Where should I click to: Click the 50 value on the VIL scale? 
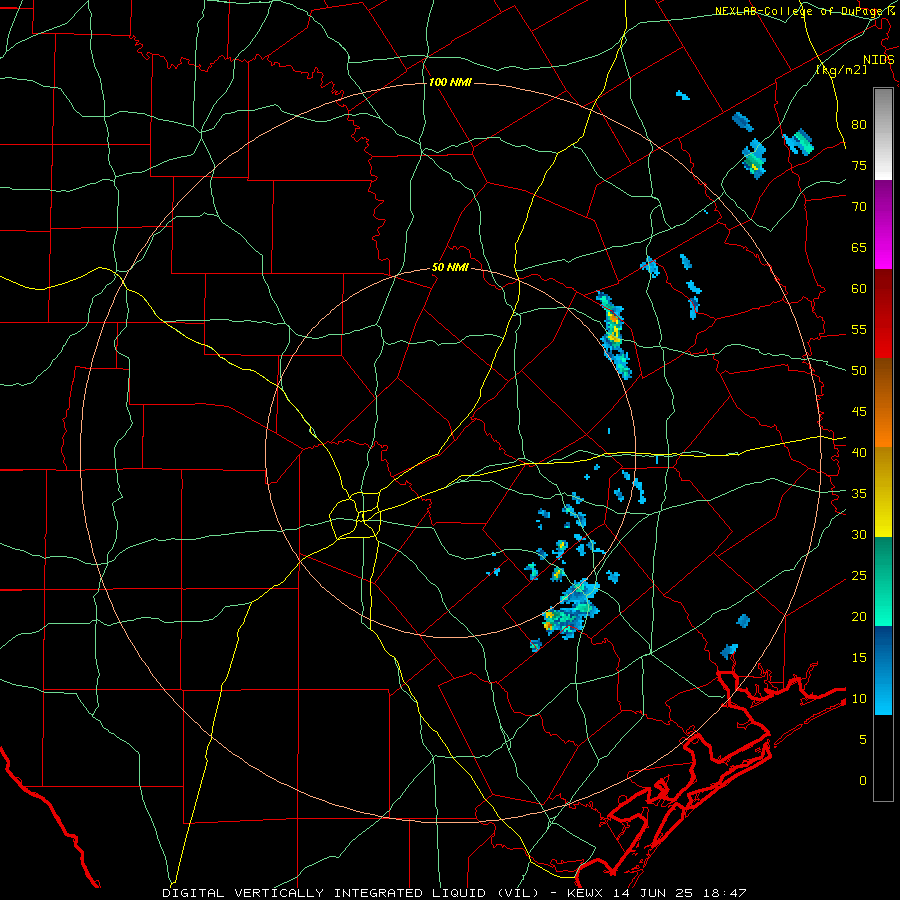pos(859,371)
